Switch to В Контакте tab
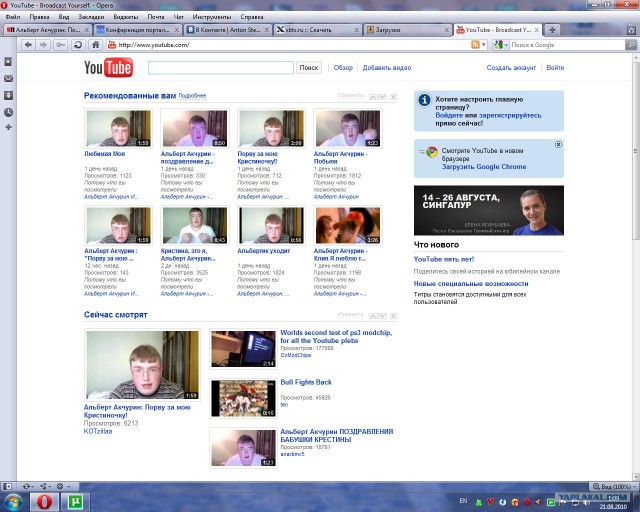Screen dimensions: 640x512 pos(228,30)
